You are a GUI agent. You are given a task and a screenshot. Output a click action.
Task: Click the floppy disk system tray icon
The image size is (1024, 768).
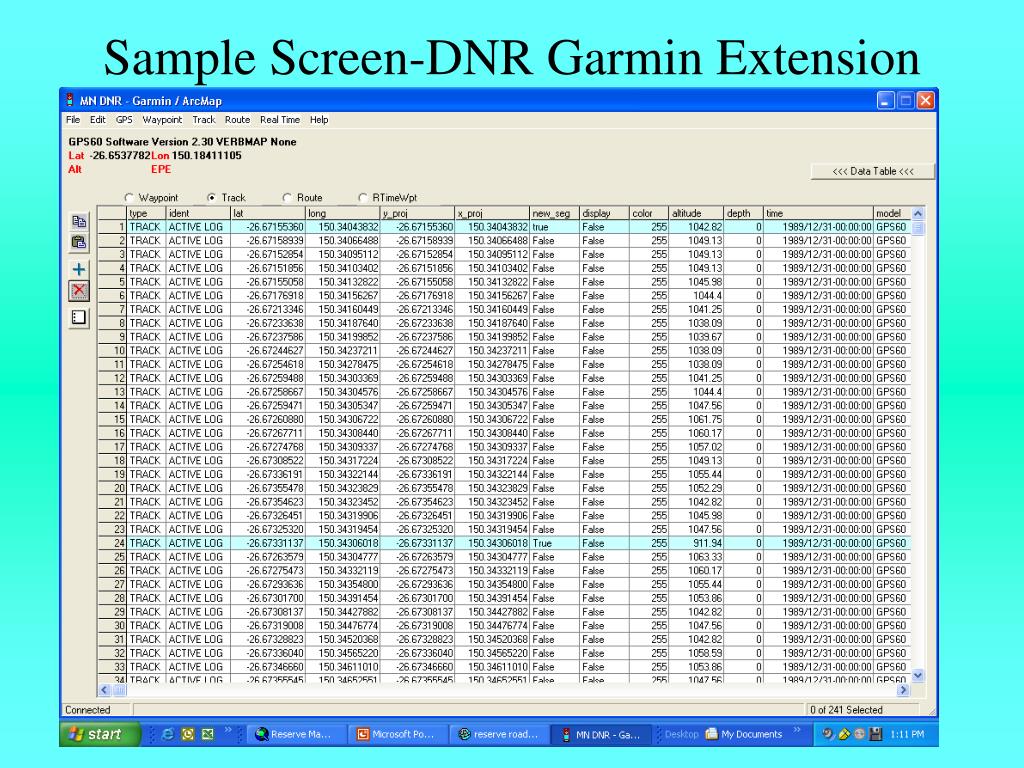tap(876, 734)
